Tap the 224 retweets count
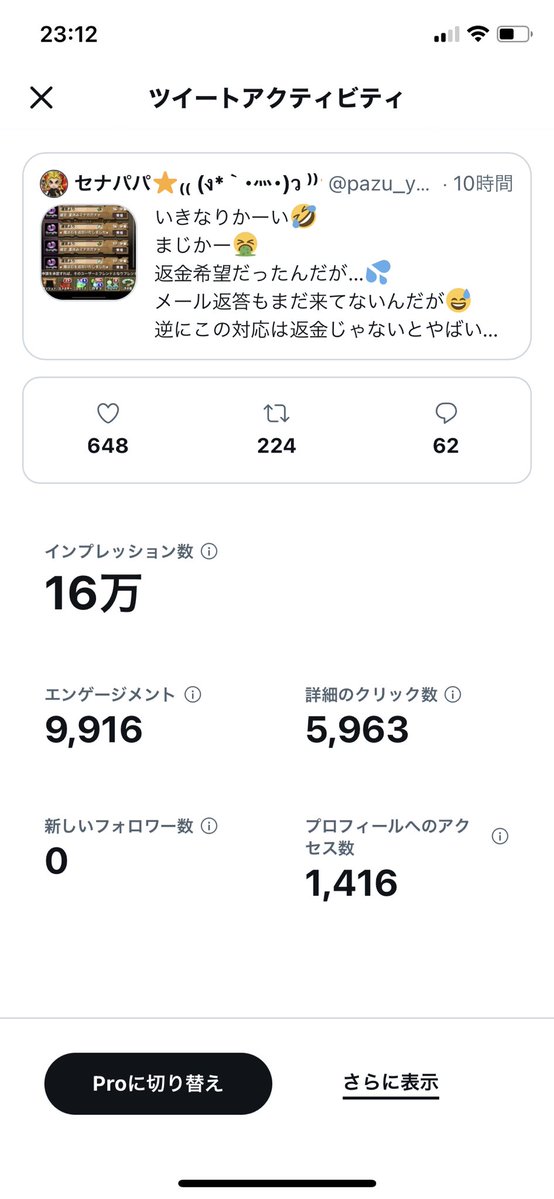 tap(276, 446)
